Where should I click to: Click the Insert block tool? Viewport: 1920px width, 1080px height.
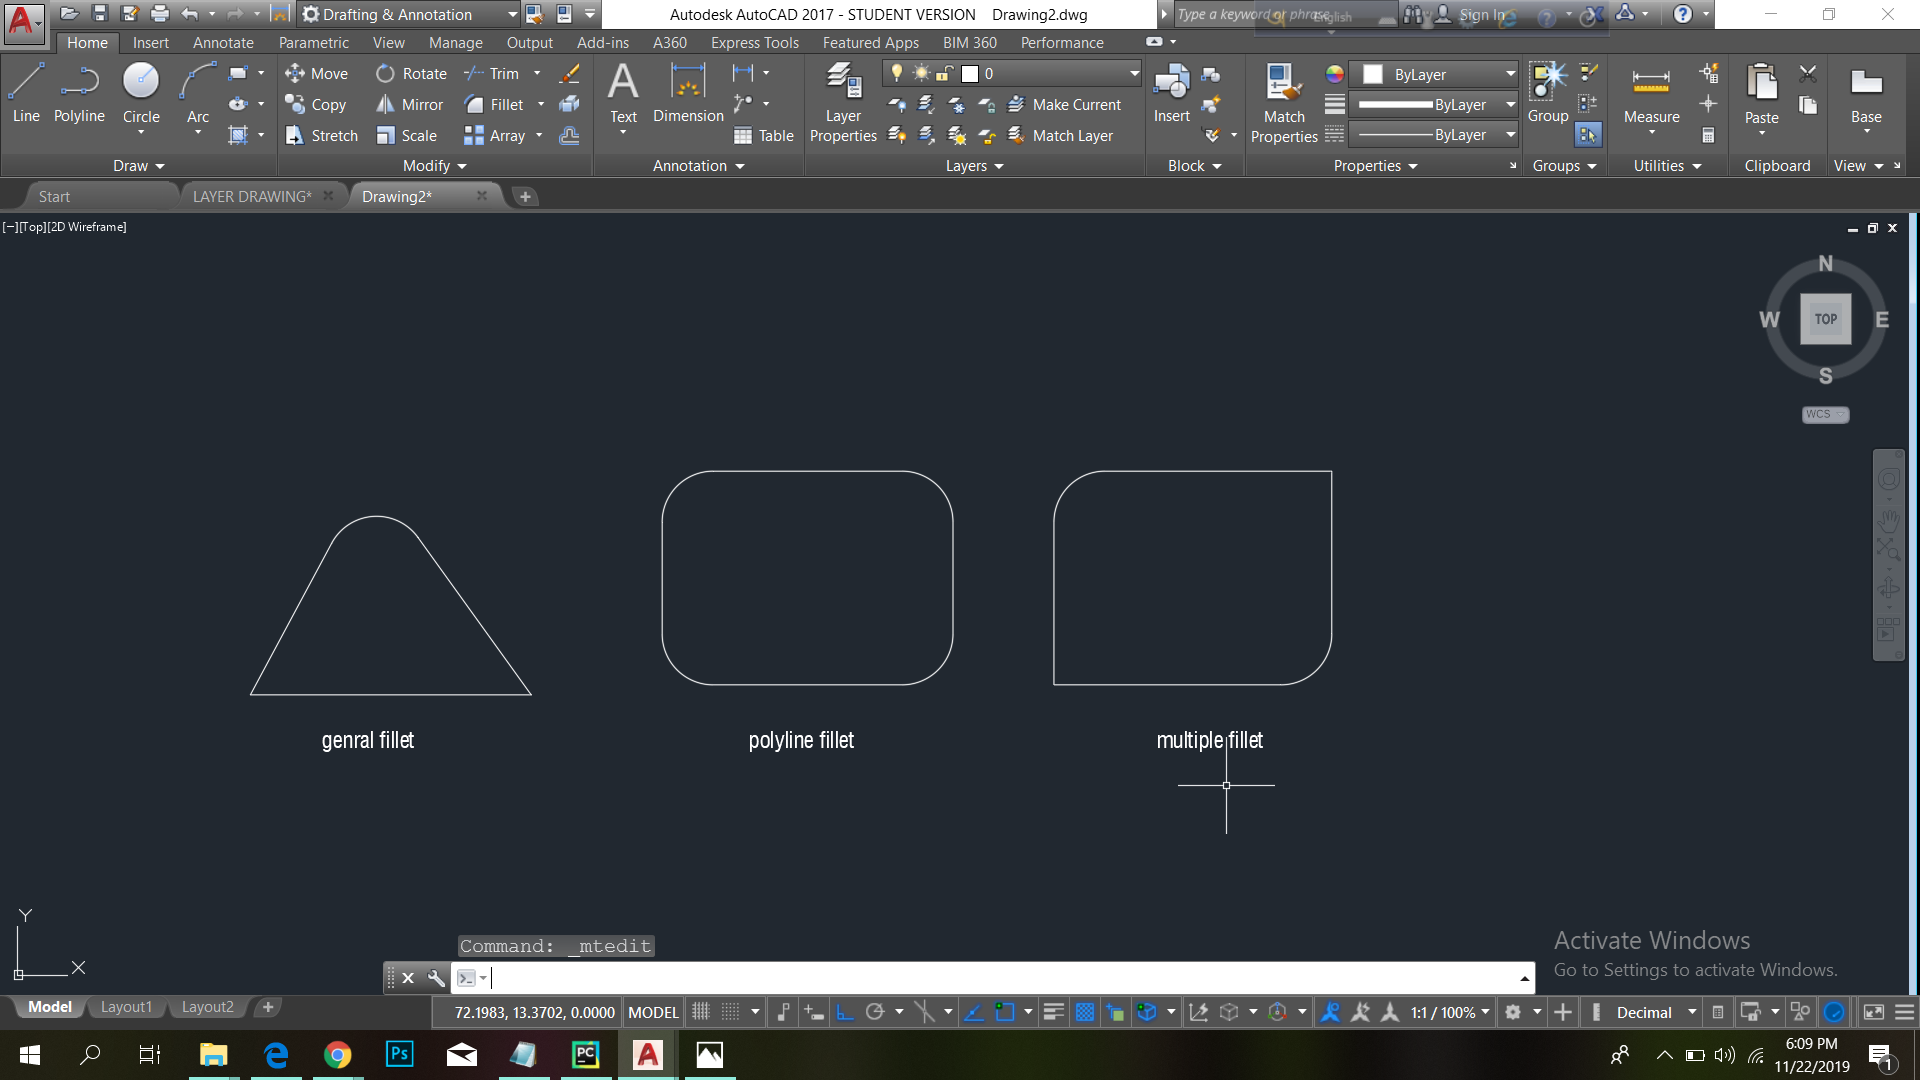tap(1171, 92)
